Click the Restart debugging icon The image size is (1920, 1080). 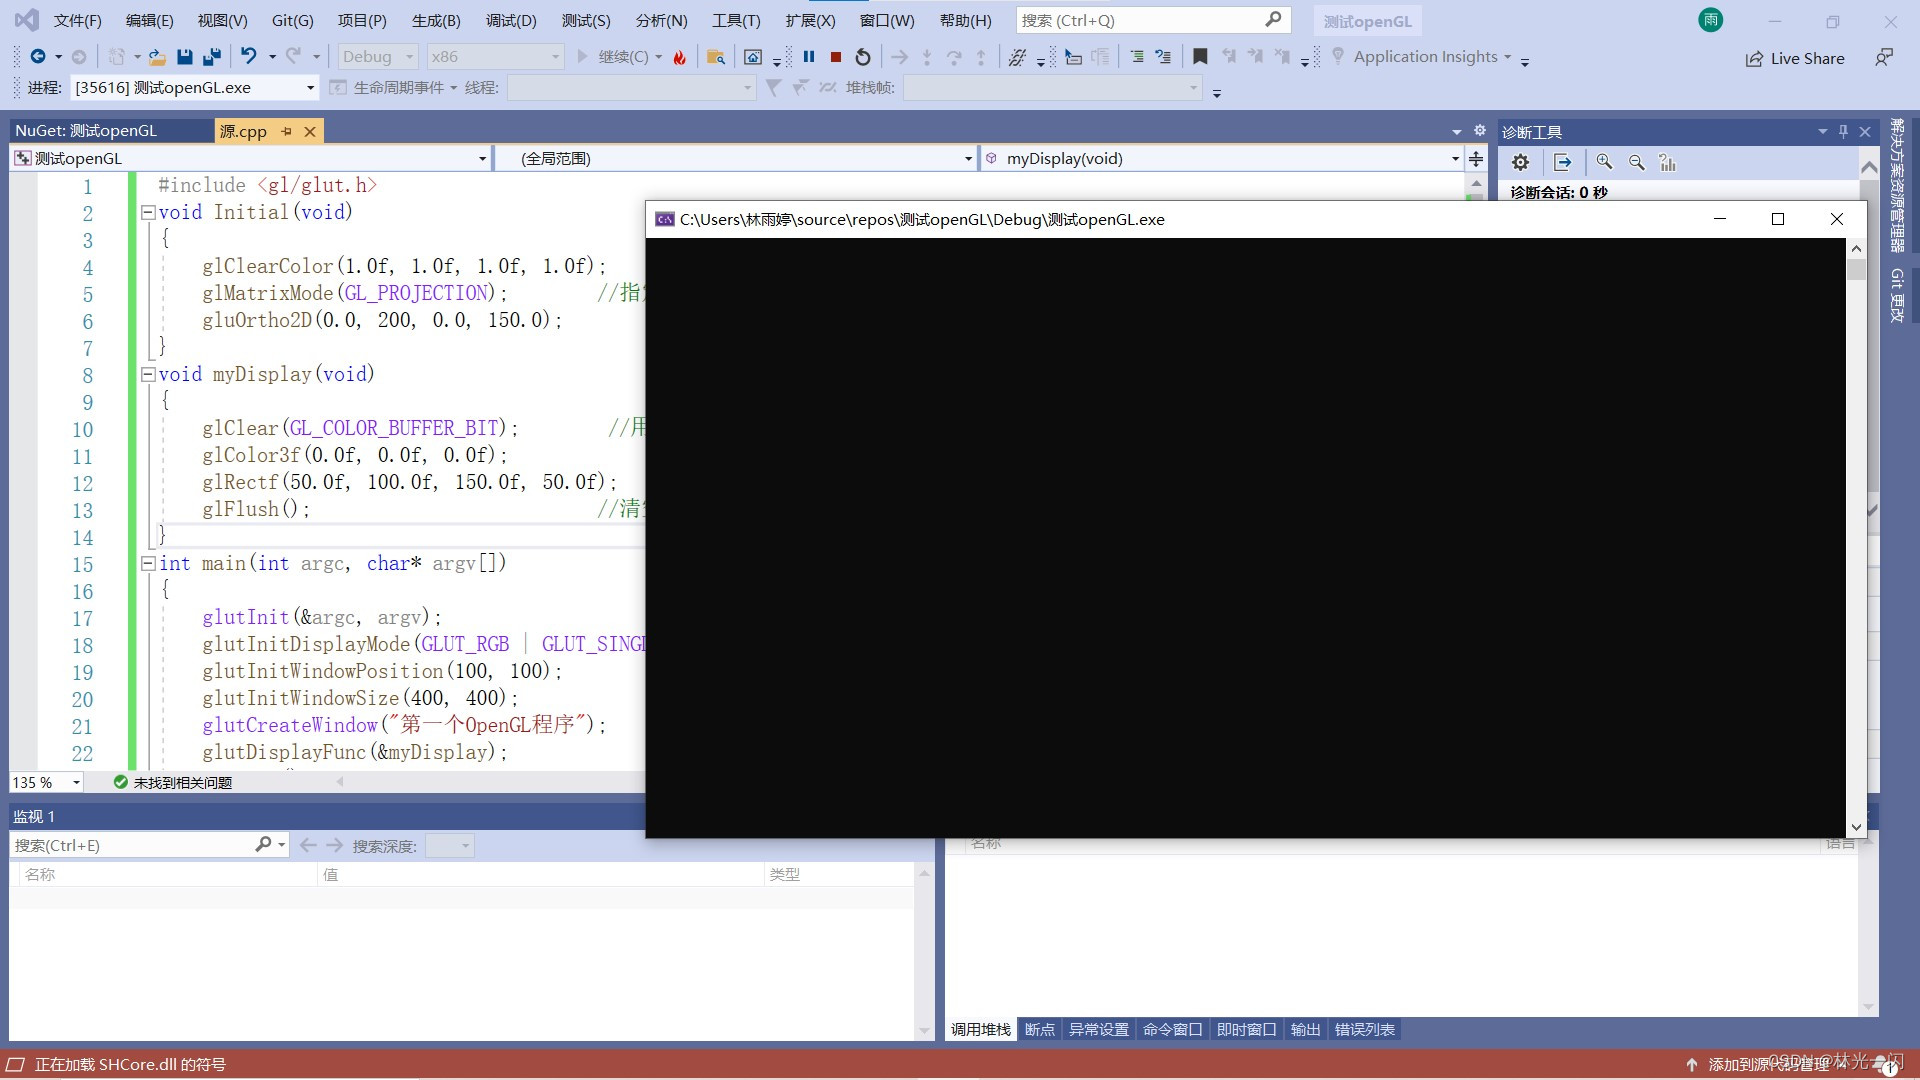pos(863,57)
